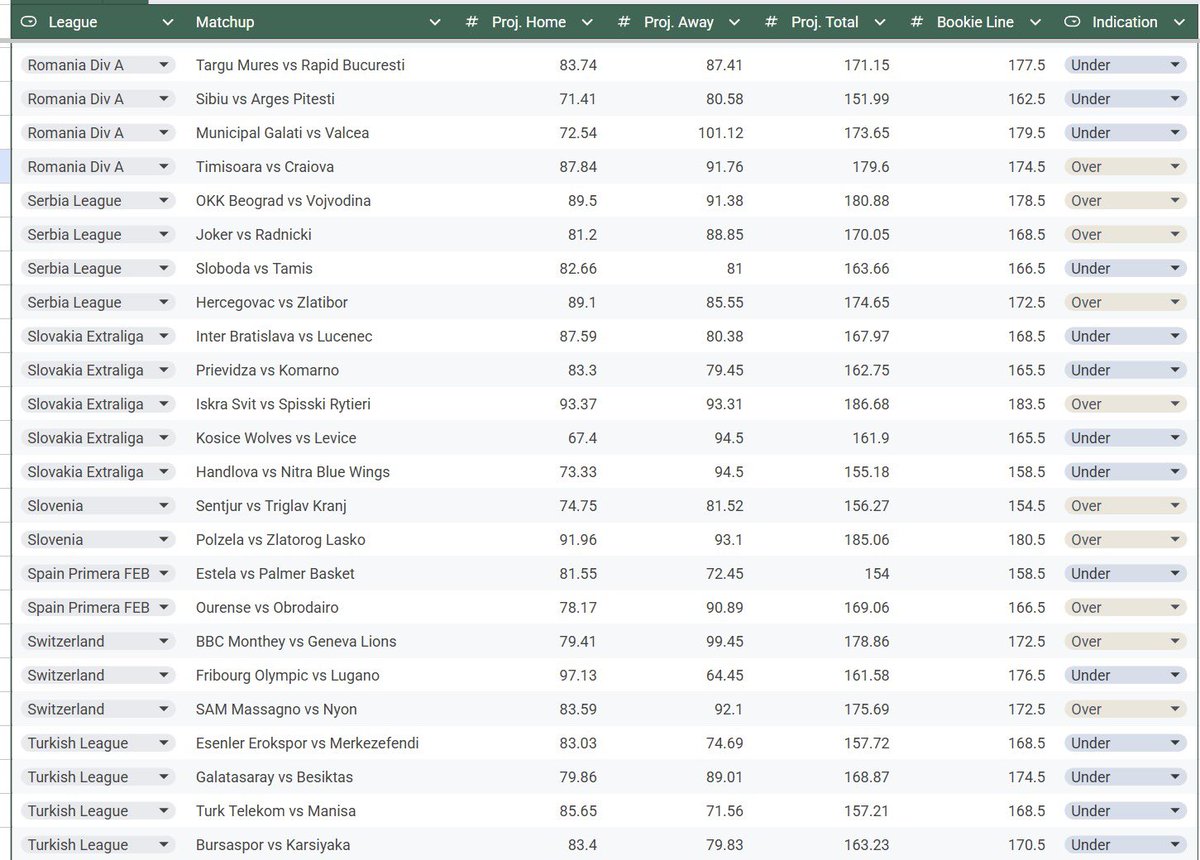Click number type icon beside Proj. Home
This screenshot has height=860, width=1200.
pos(472,22)
